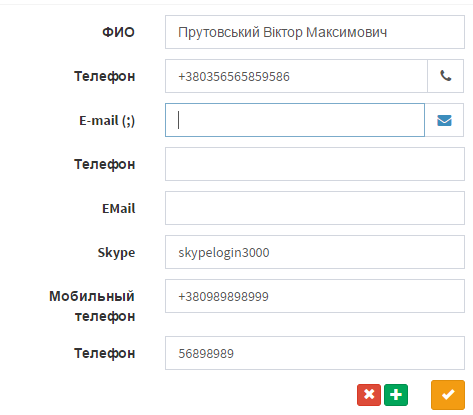Click the mobile field with +380989898999
Screen dimensions: 473x415
tap(315, 296)
